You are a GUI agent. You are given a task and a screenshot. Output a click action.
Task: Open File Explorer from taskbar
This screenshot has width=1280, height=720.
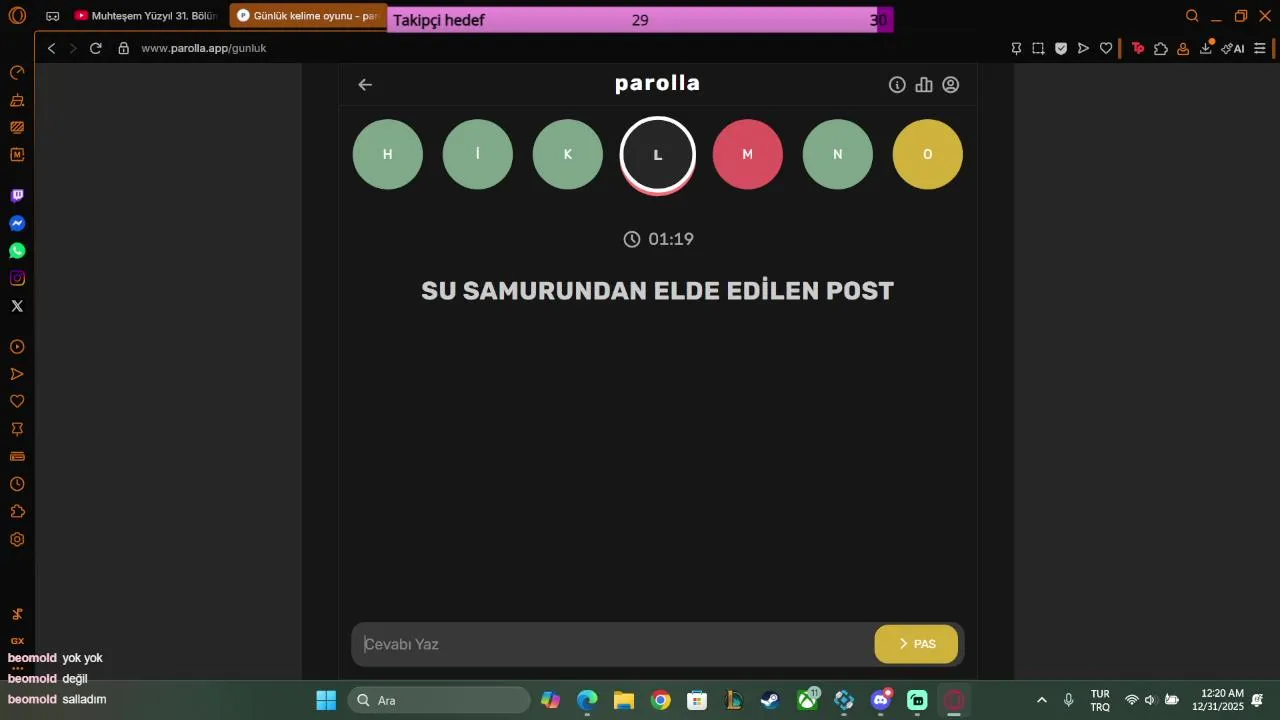pyautogui.click(x=624, y=700)
